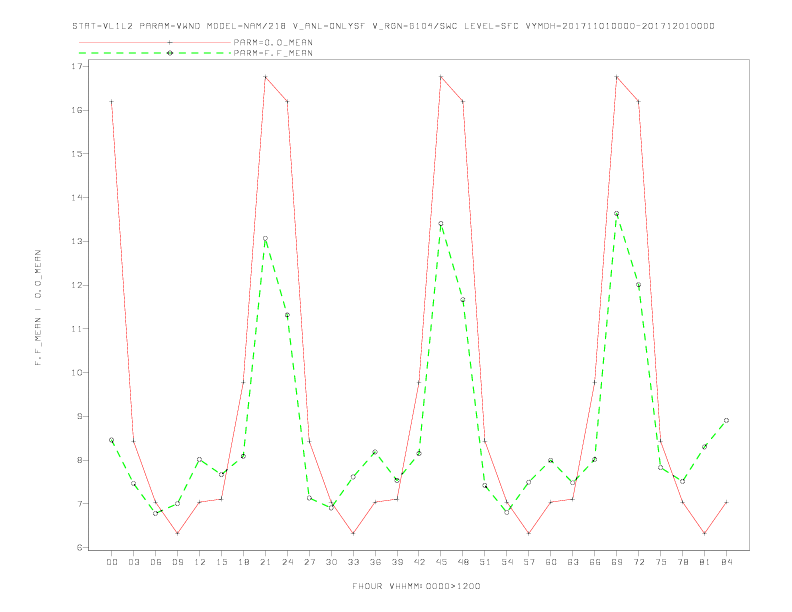Click the 36 tick label on the x-axis
792x612 pixels.
coord(375,562)
